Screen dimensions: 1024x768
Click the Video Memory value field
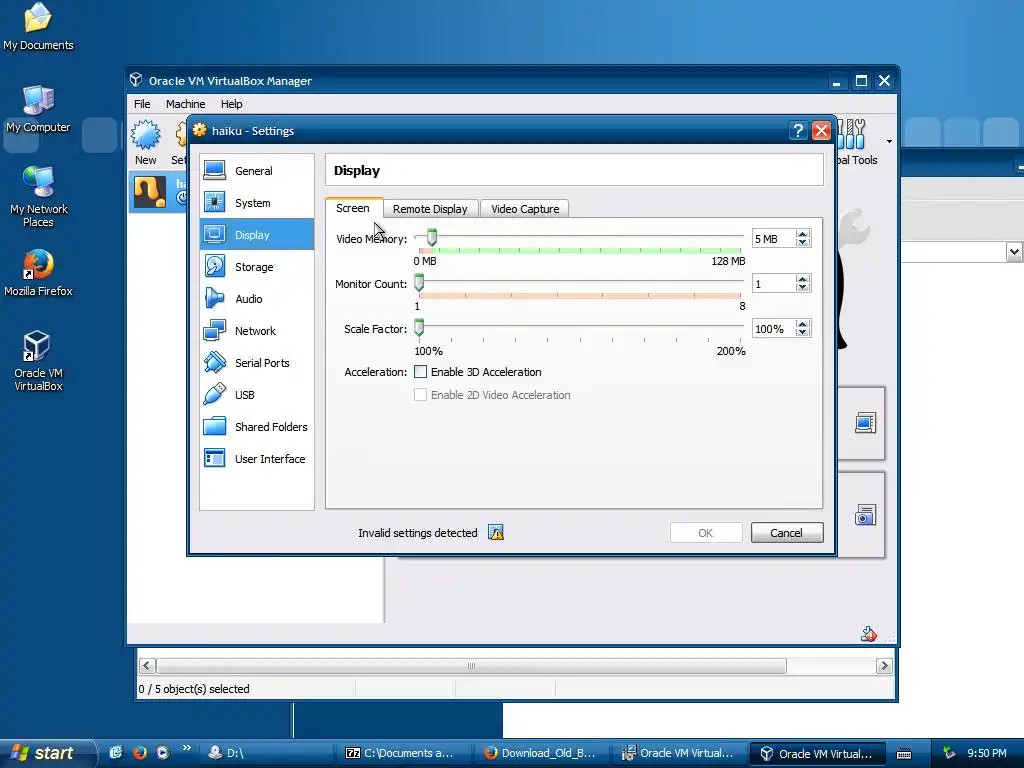coord(774,238)
